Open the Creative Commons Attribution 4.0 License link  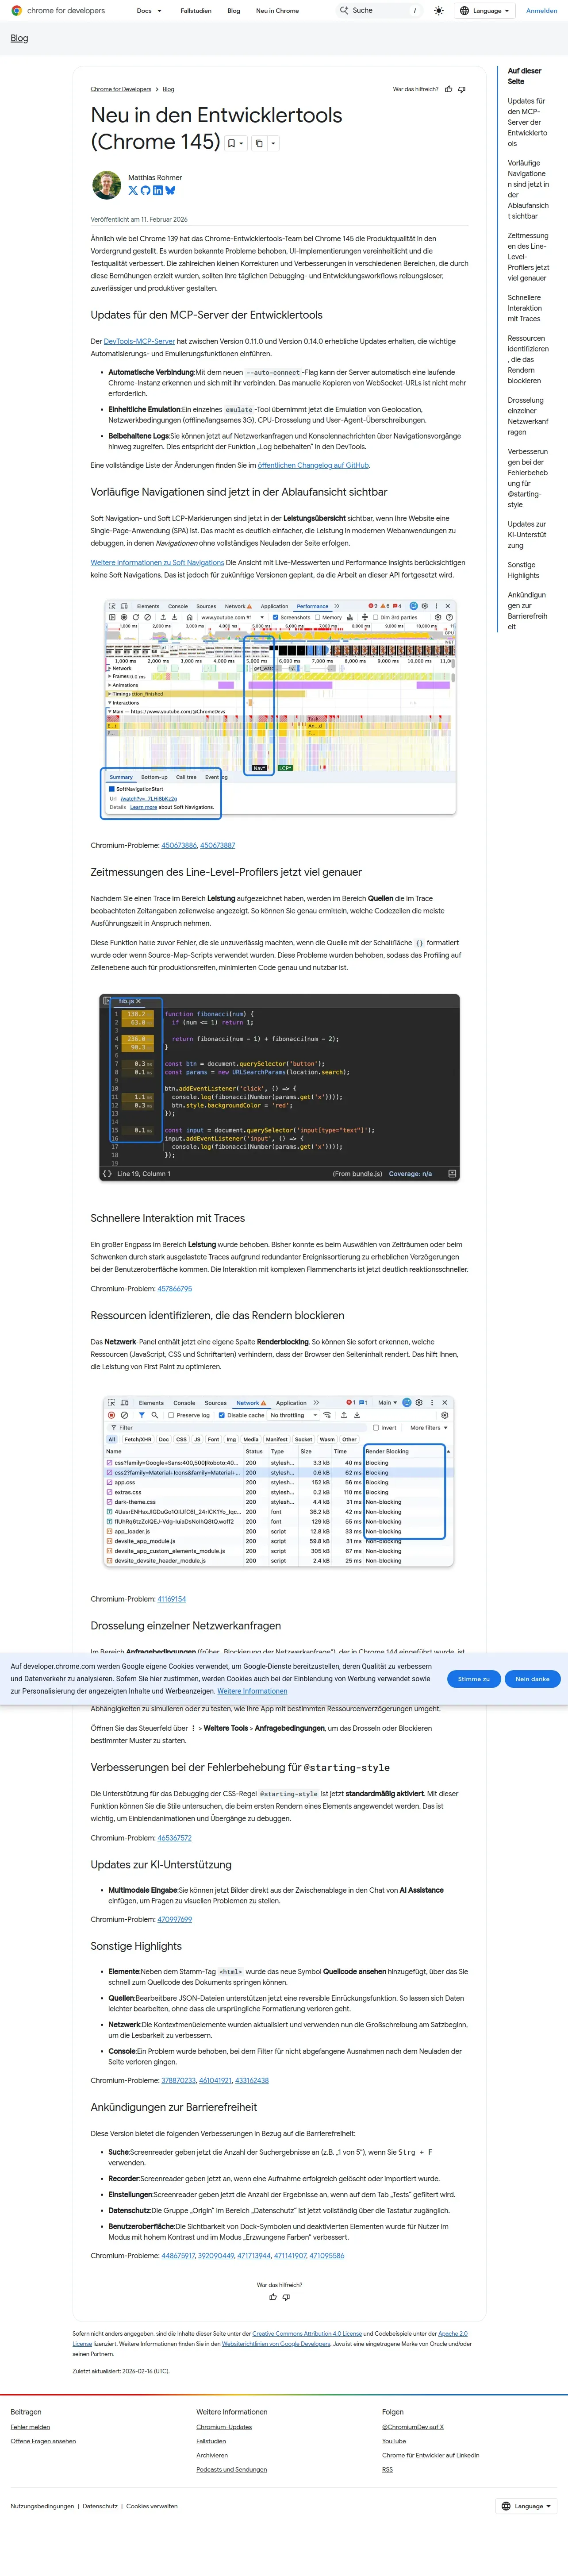point(307,2333)
